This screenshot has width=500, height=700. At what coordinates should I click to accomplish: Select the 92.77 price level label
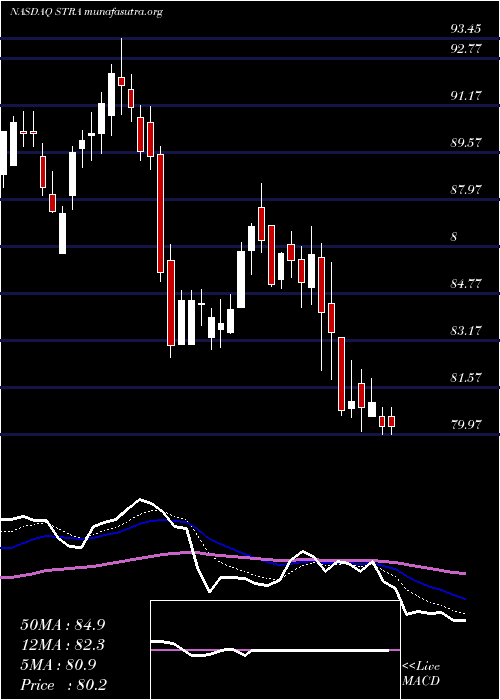[x=466, y=49]
